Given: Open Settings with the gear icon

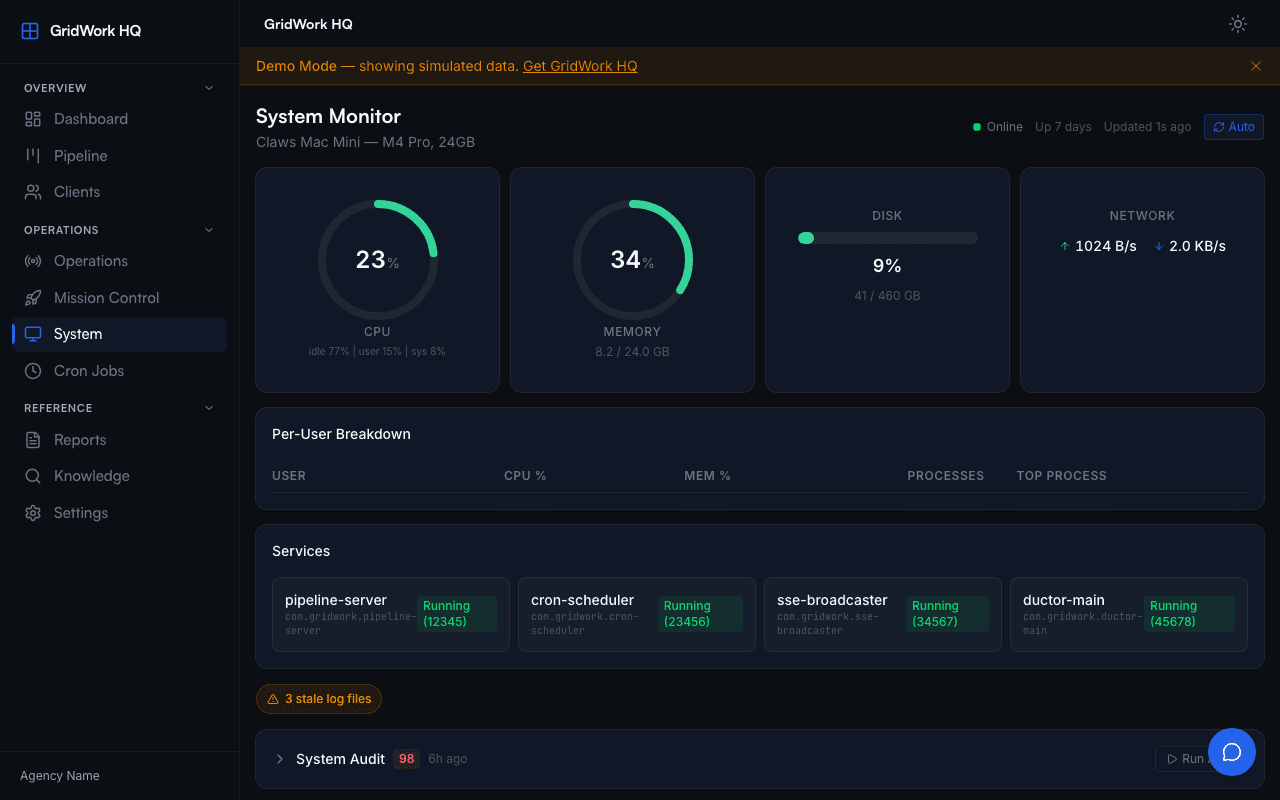Looking at the screenshot, I should 32,512.
